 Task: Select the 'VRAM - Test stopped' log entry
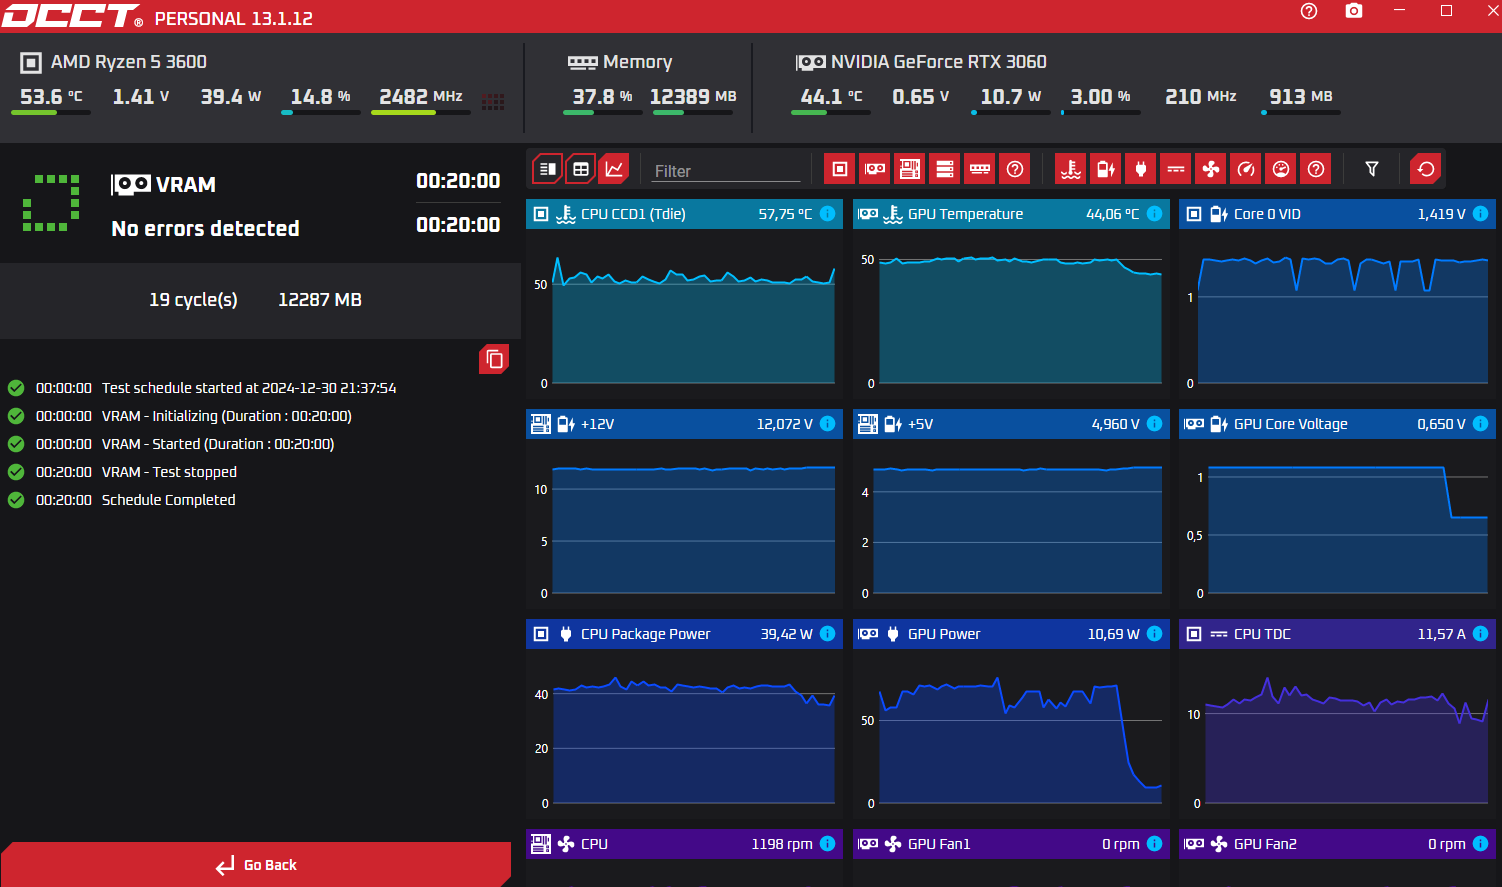pyautogui.click(x=169, y=472)
